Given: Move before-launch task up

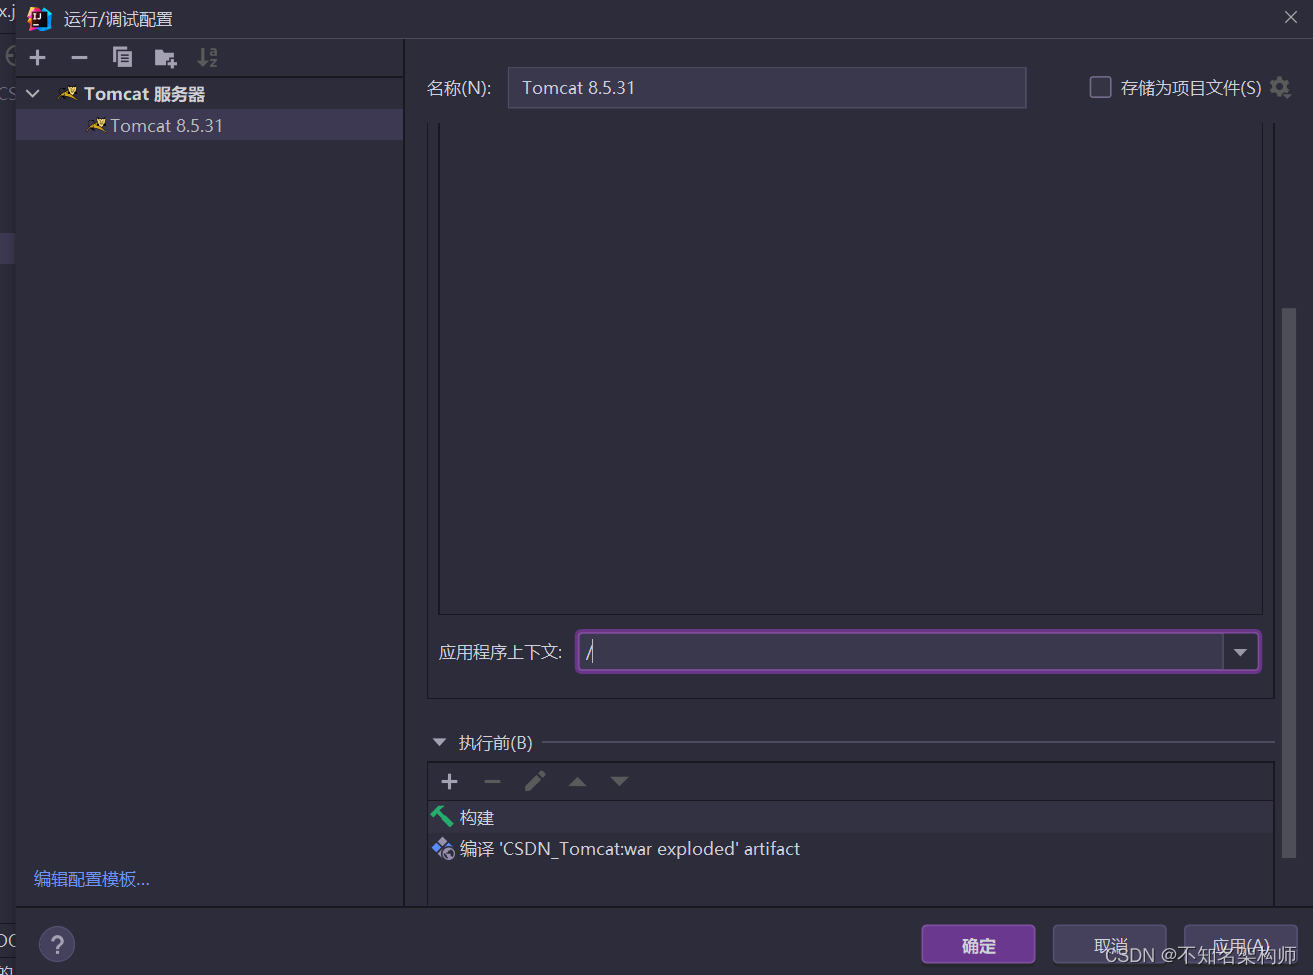Looking at the screenshot, I should pos(577,782).
